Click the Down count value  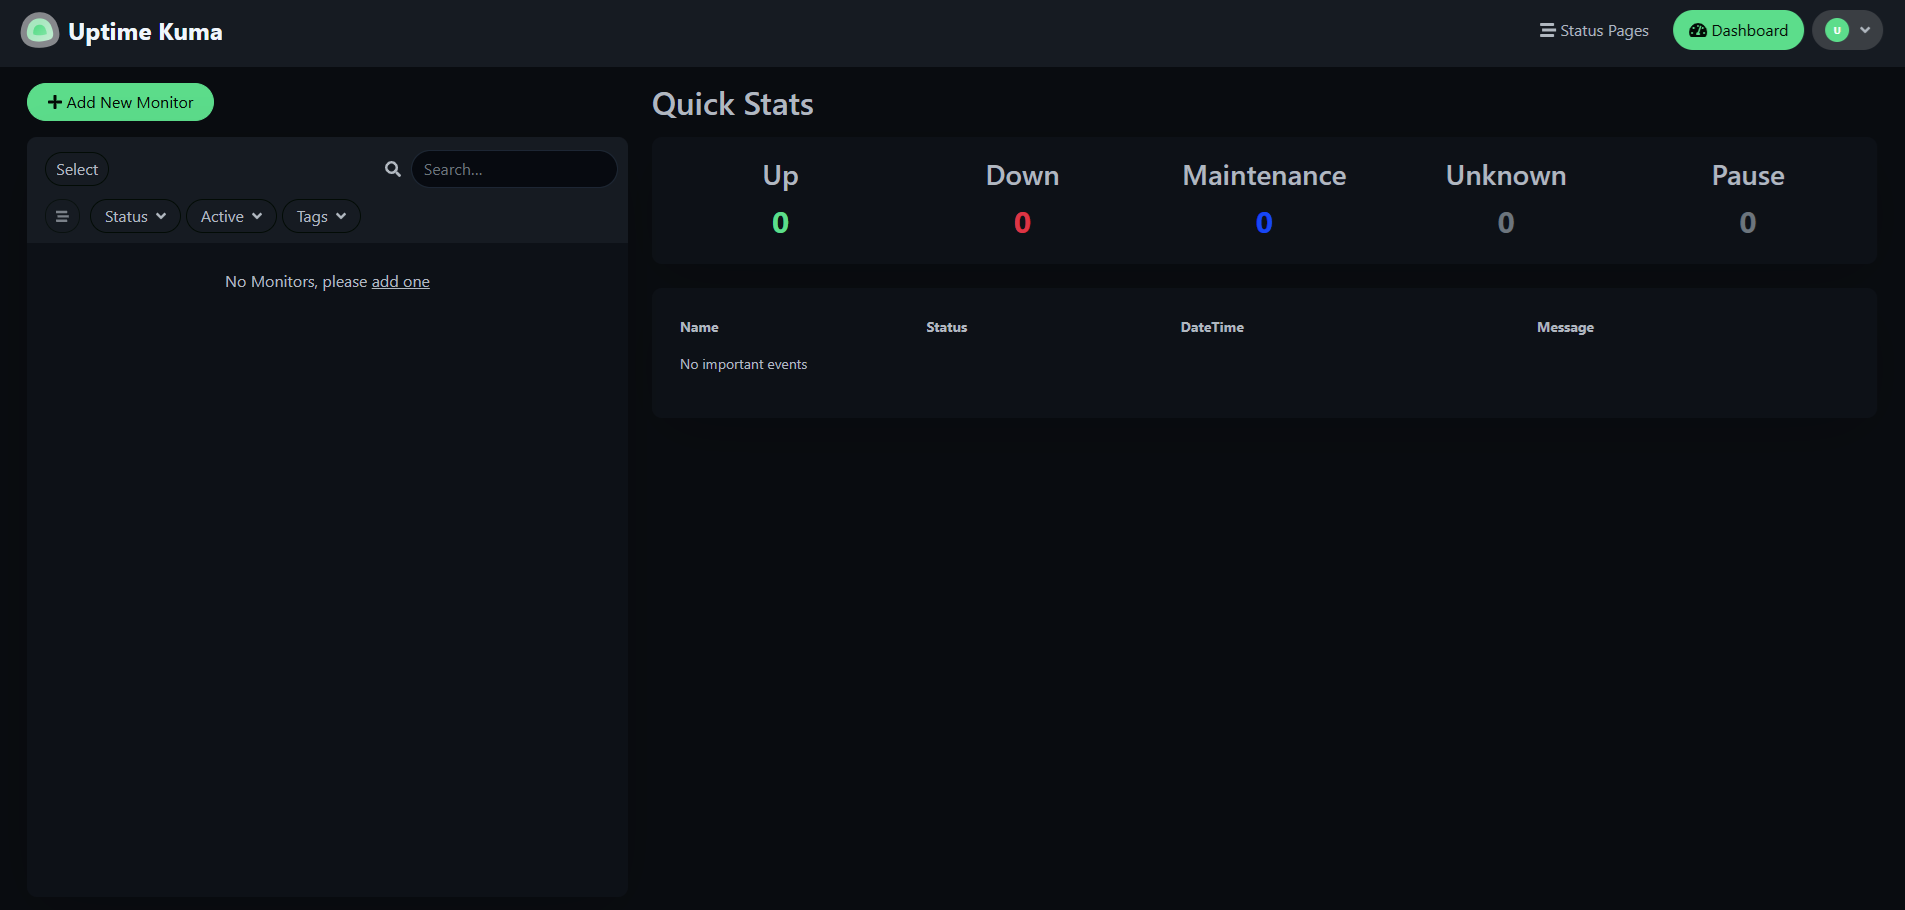tap(1022, 223)
